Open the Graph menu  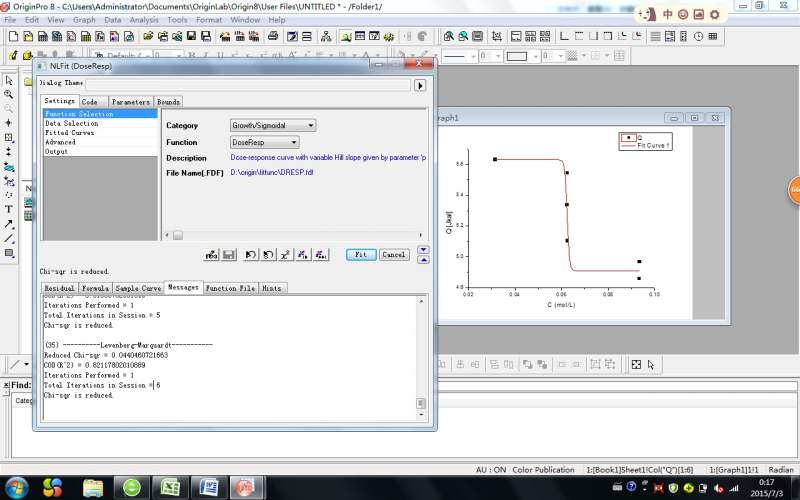[84, 20]
